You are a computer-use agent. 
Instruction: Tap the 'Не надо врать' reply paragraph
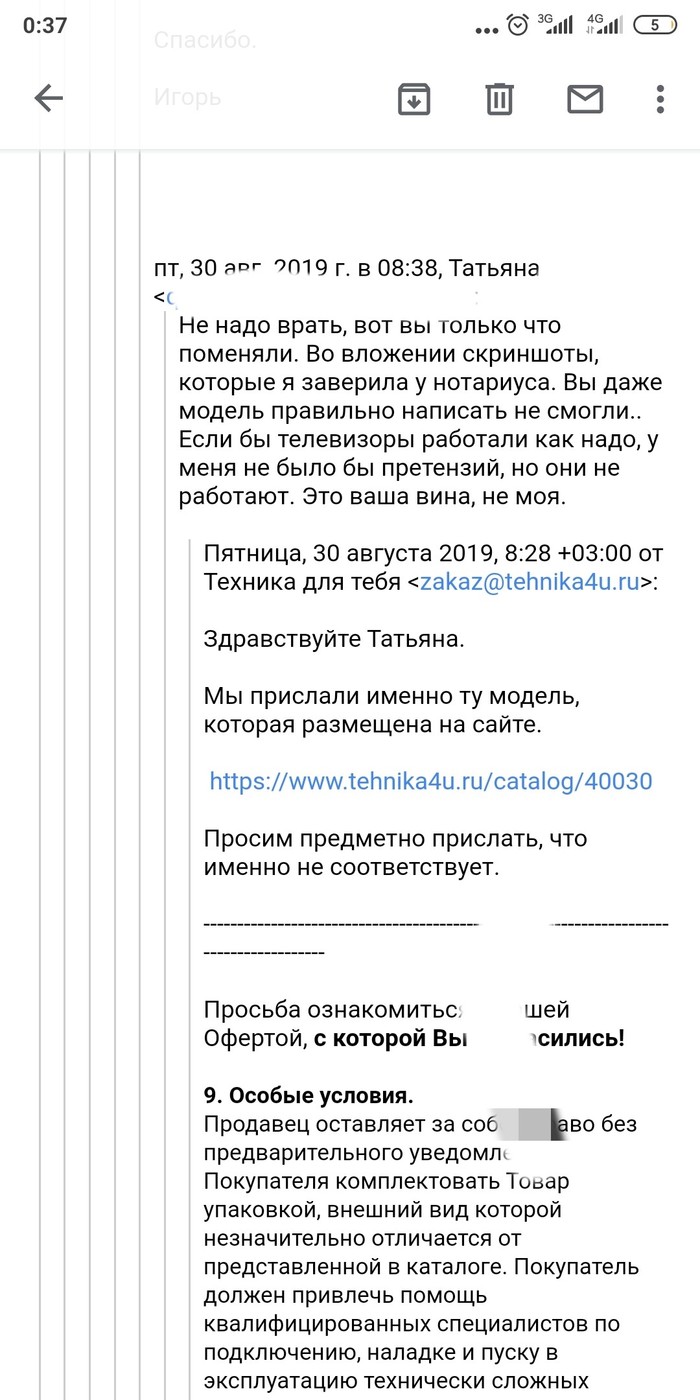coord(420,410)
